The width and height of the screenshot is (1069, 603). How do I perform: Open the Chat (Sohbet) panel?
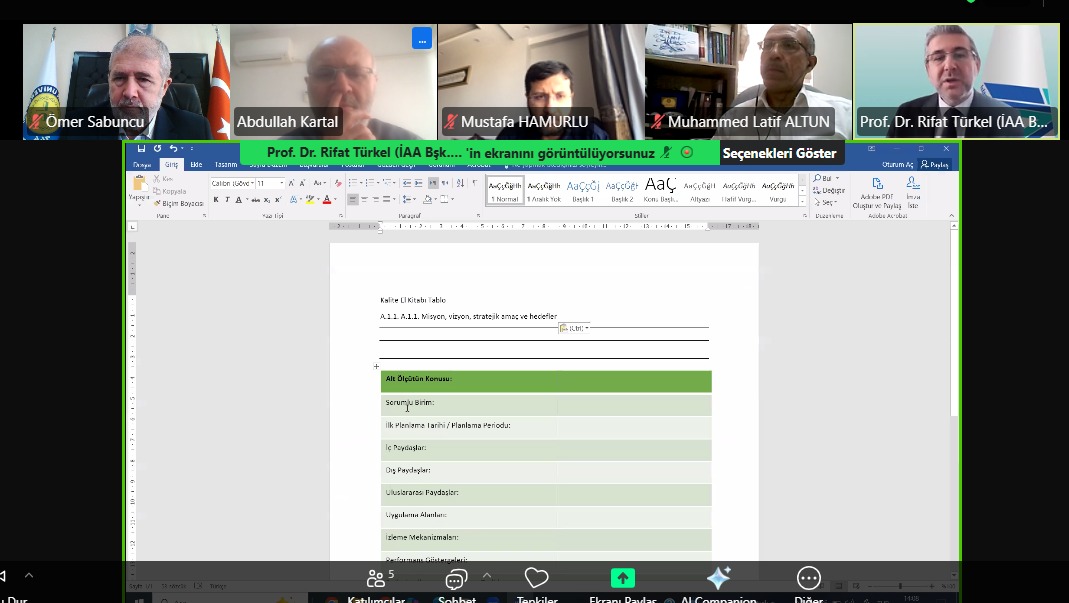(456, 580)
